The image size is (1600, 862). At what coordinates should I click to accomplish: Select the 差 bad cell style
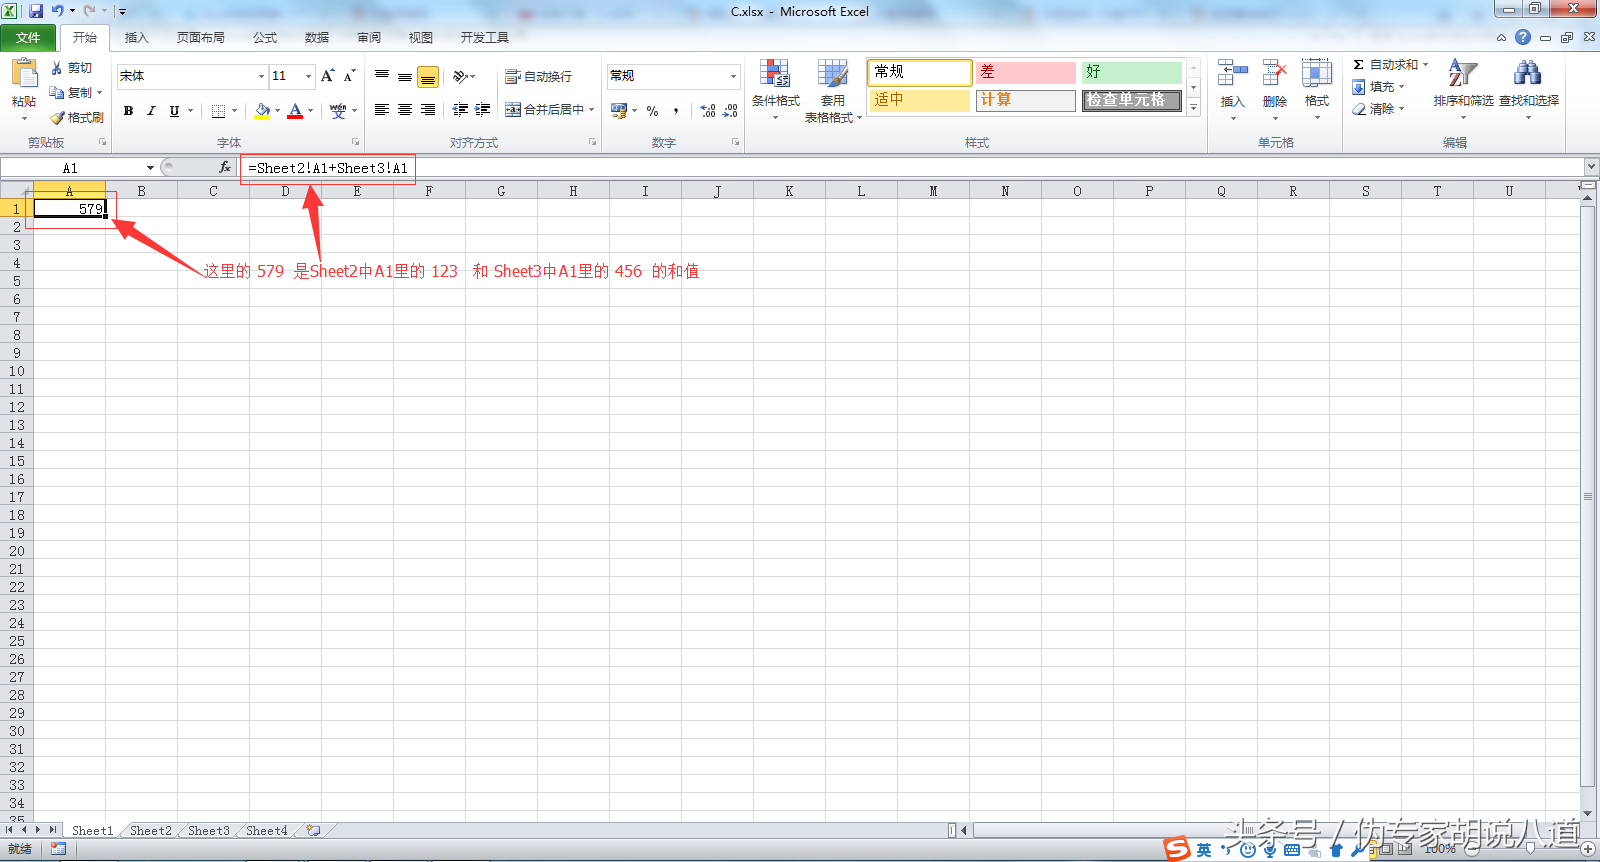coord(1026,72)
